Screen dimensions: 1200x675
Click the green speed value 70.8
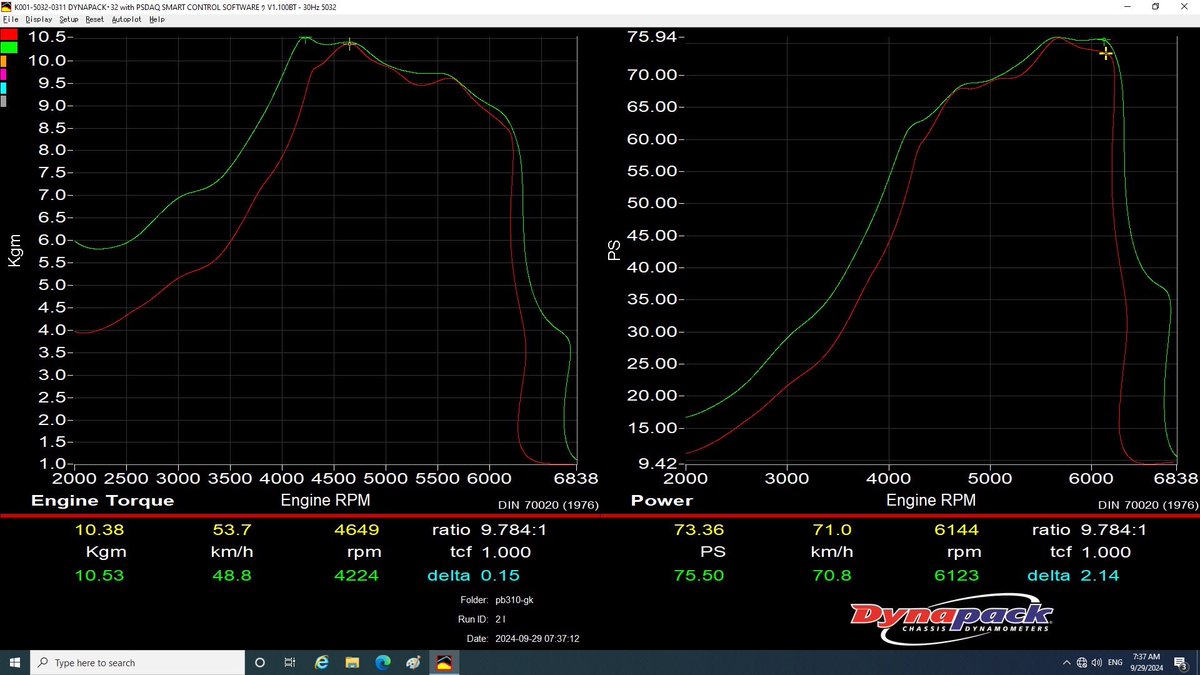coord(831,575)
